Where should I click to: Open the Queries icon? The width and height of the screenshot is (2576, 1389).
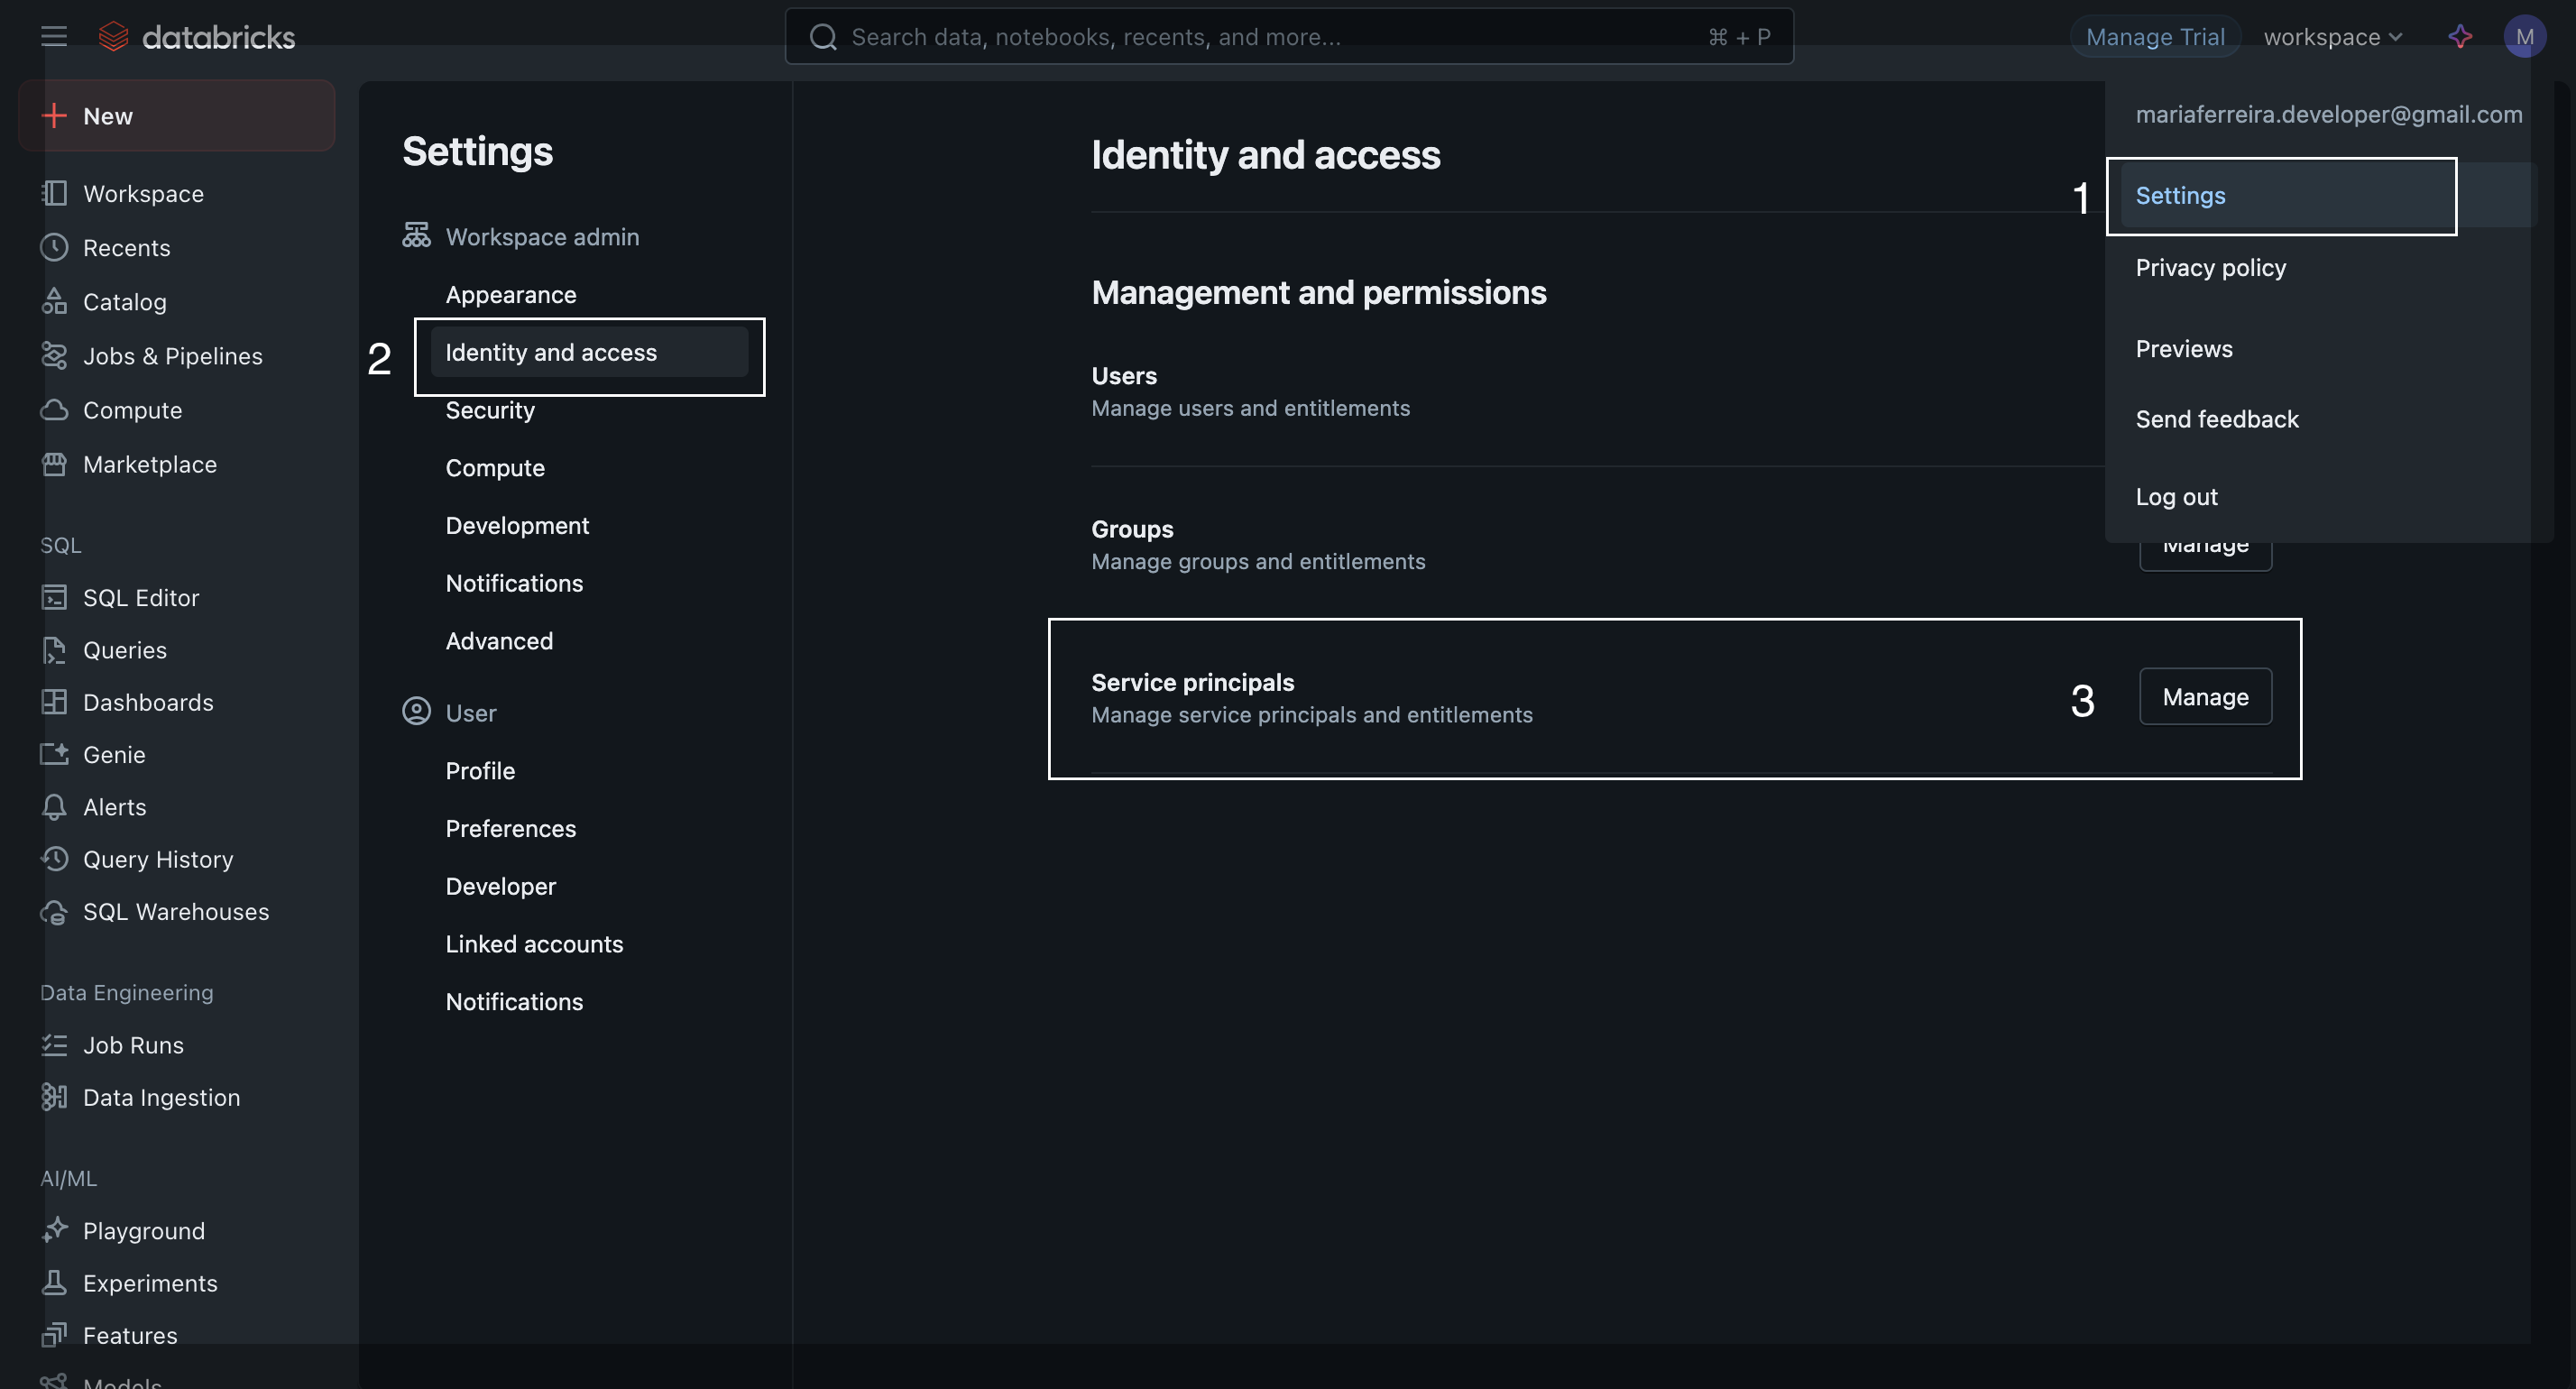tap(54, 650)
